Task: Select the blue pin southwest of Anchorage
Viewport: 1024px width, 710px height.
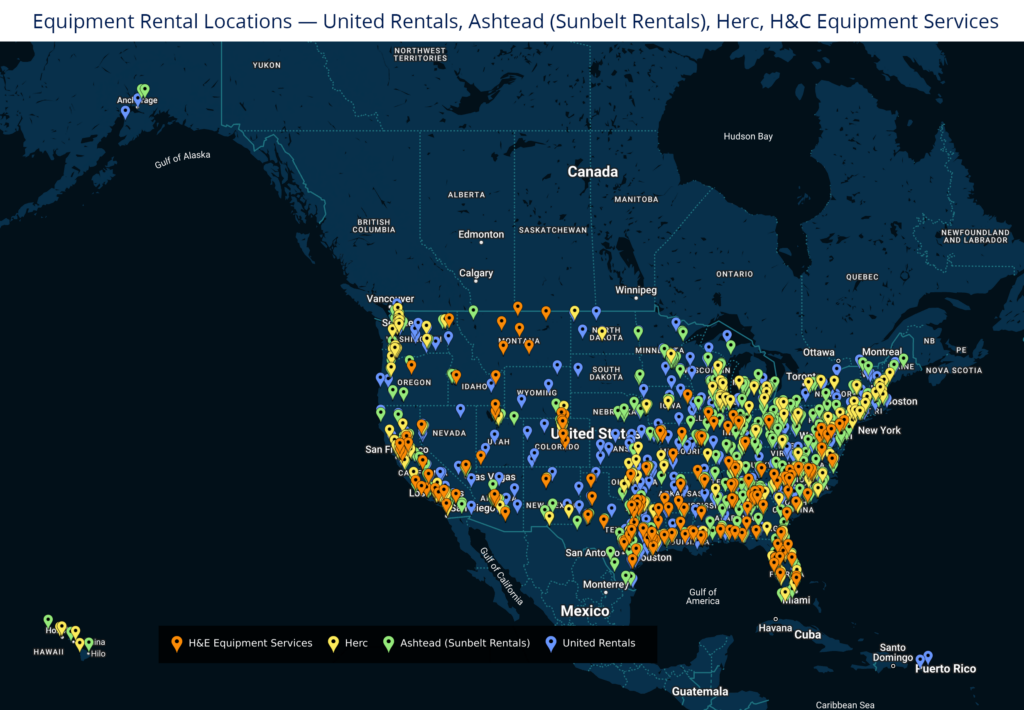Action: (125, 112)
